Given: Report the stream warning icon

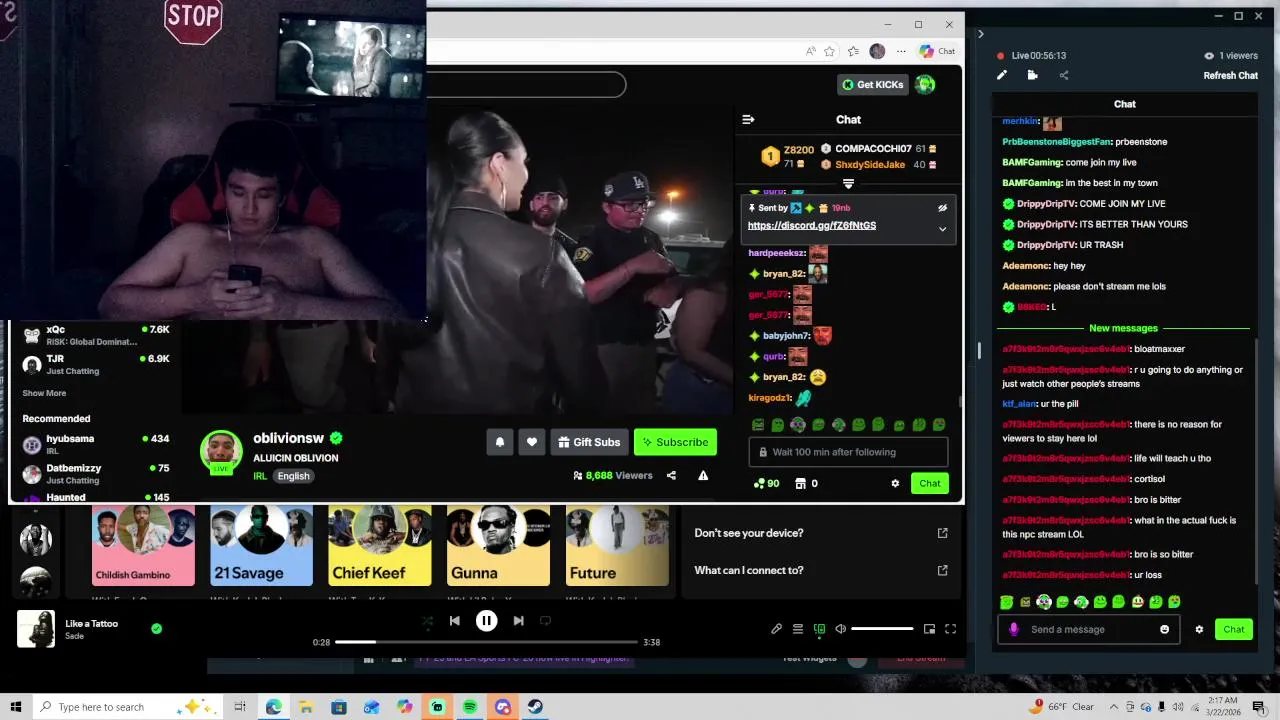Looking at the screenshot, I should [703, 476].
